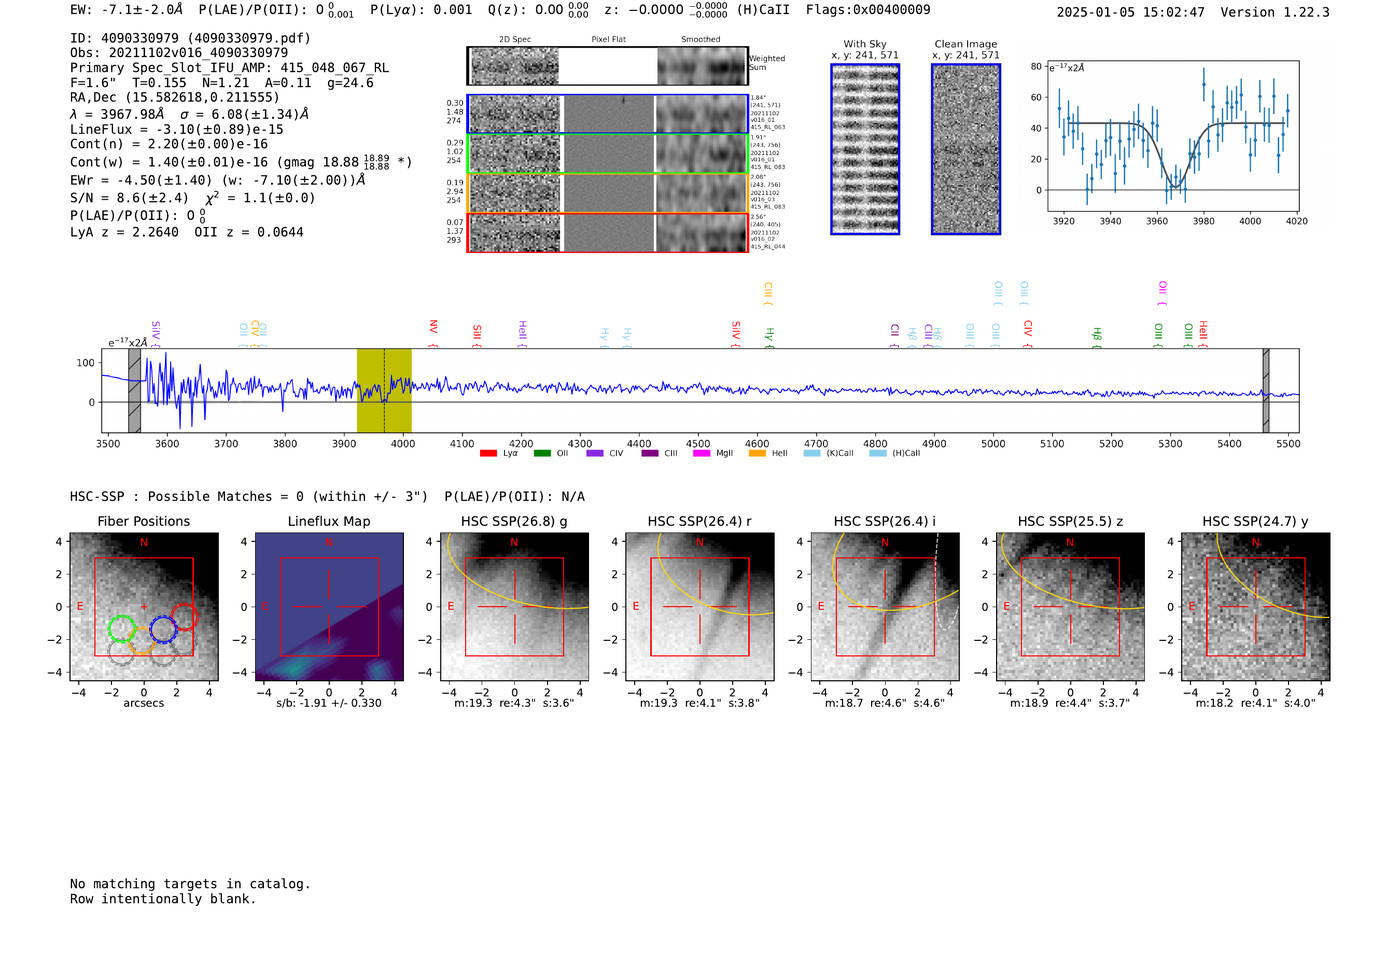Viewport: 1400px width, 953px height.
Task: Click the Flags:0x00400009 value
Action: (868, 9)
